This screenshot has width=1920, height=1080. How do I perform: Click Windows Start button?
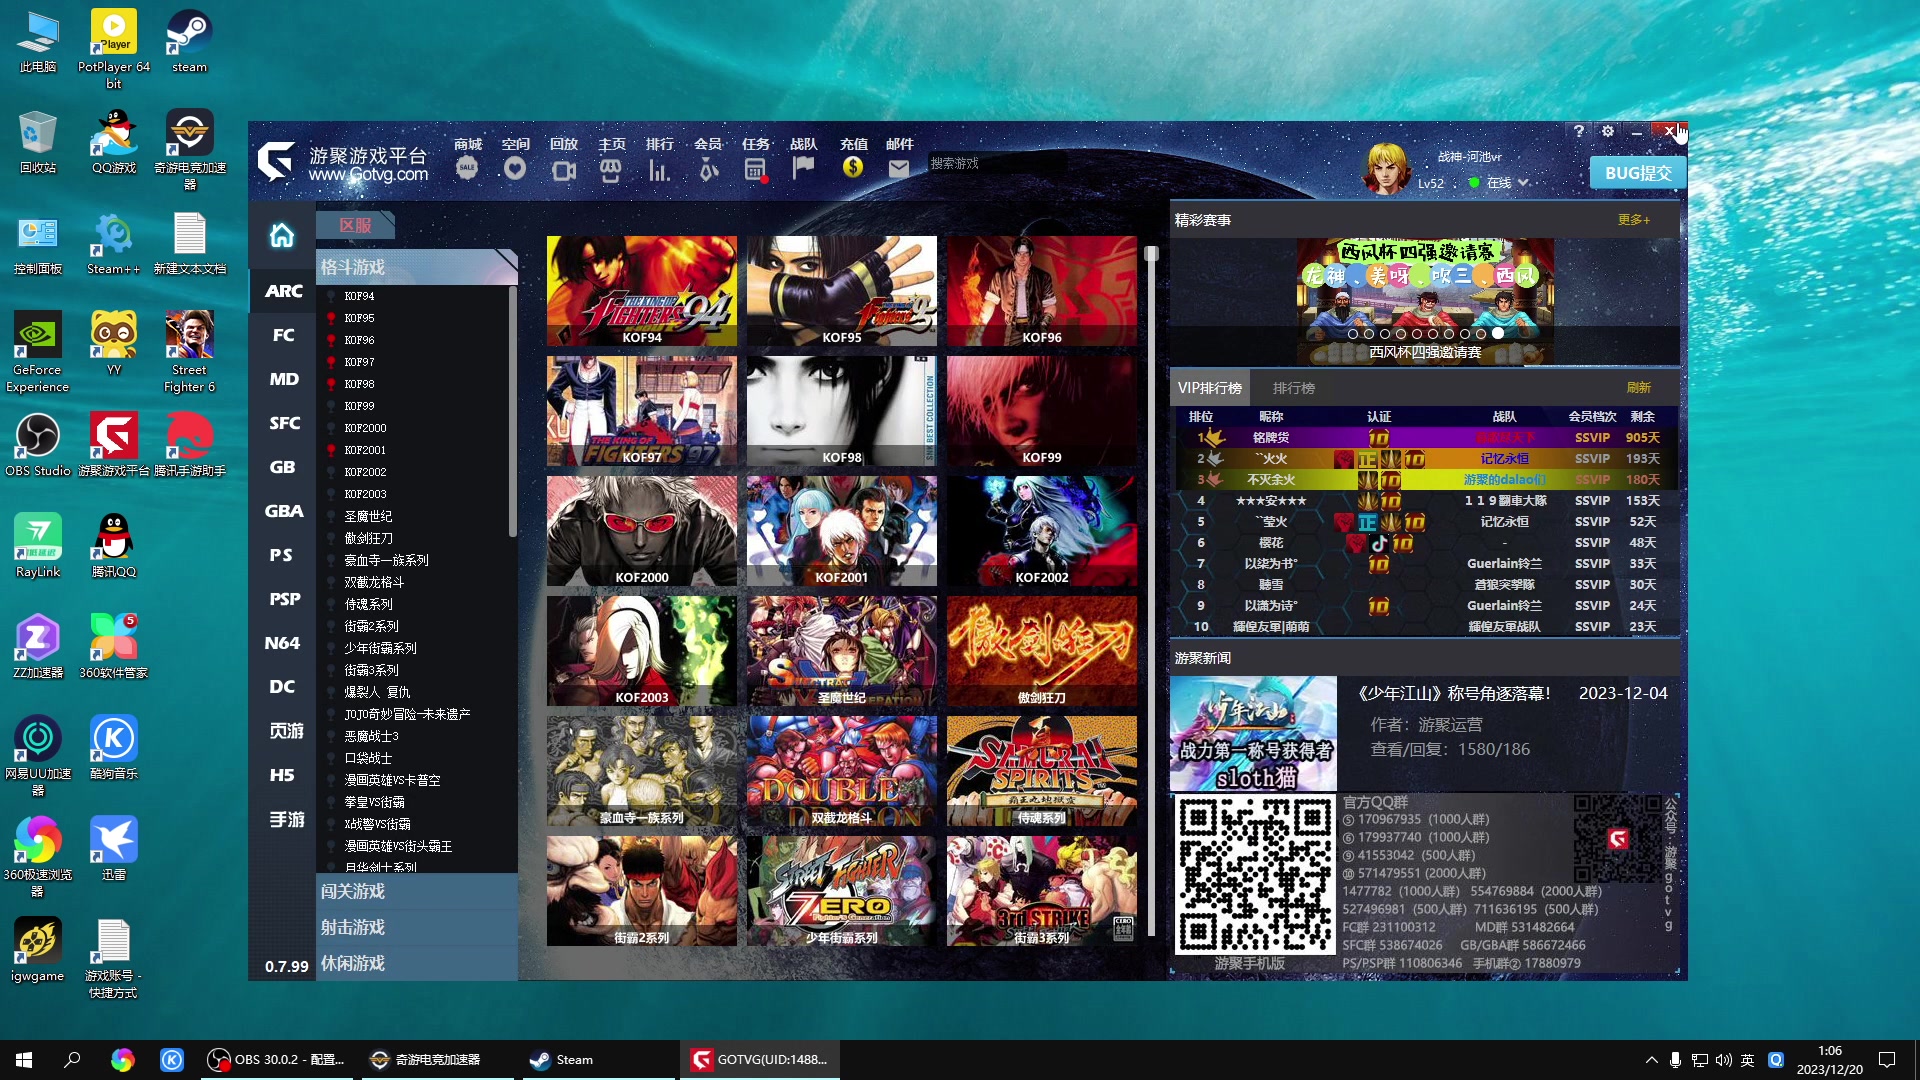(24, 1060)
